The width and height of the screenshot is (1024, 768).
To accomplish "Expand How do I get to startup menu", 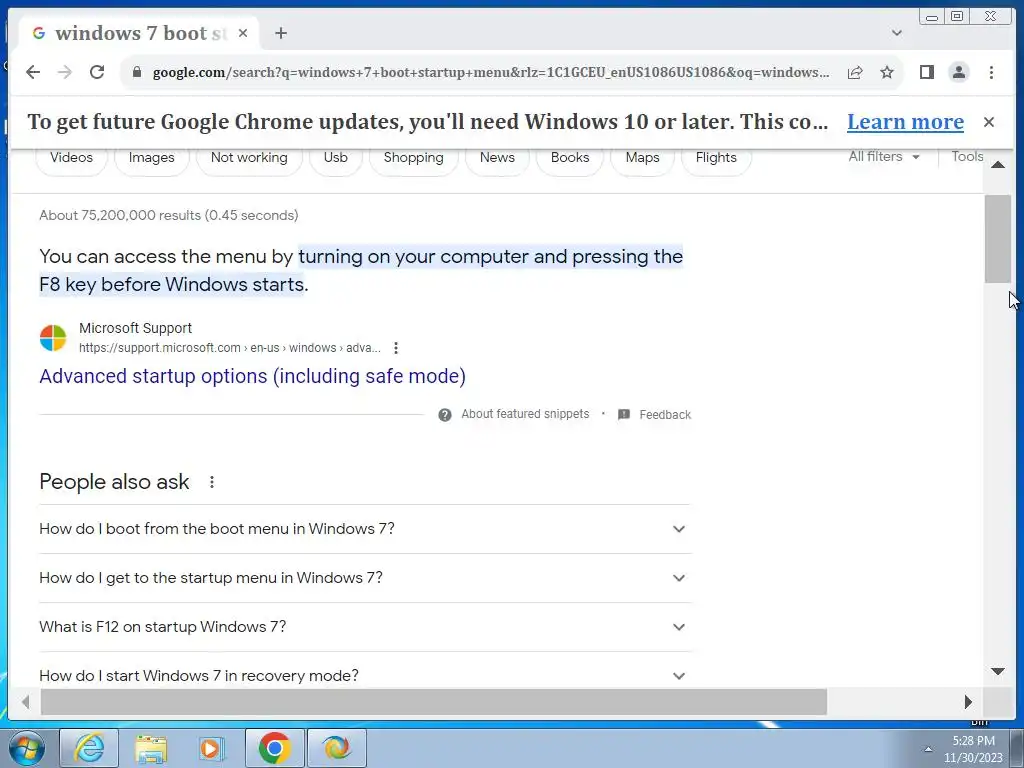I will (365, 578).
